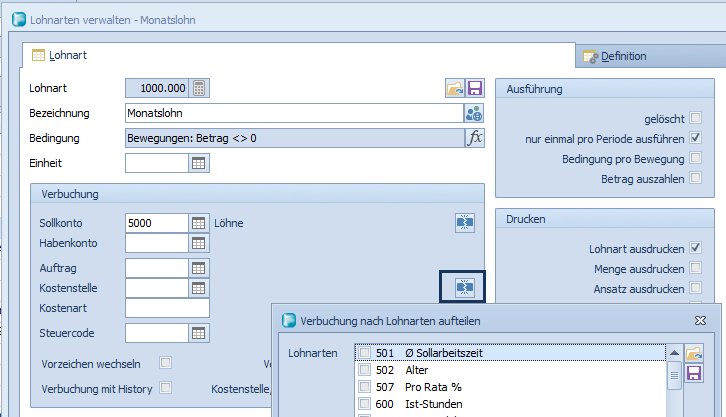Click the translation icon next to Bezeichnung

[x=474, y=113]
